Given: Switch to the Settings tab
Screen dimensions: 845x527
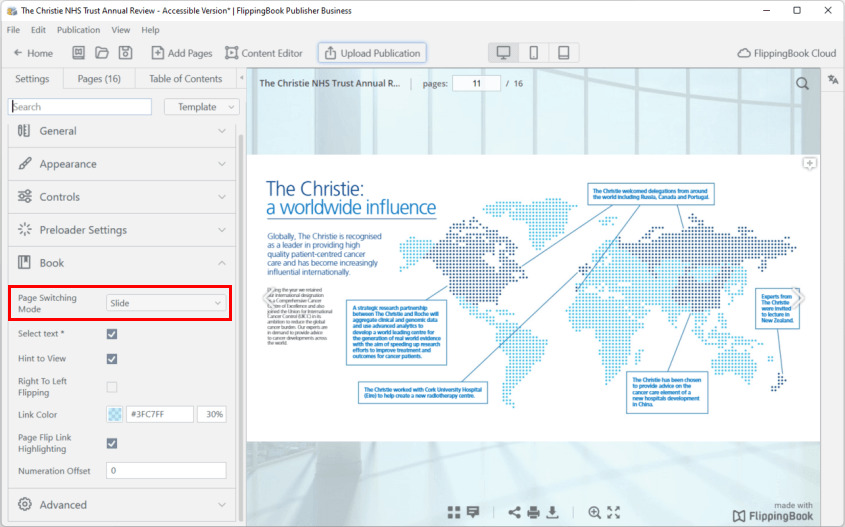Looking at the screenshot, I should 32,79.
